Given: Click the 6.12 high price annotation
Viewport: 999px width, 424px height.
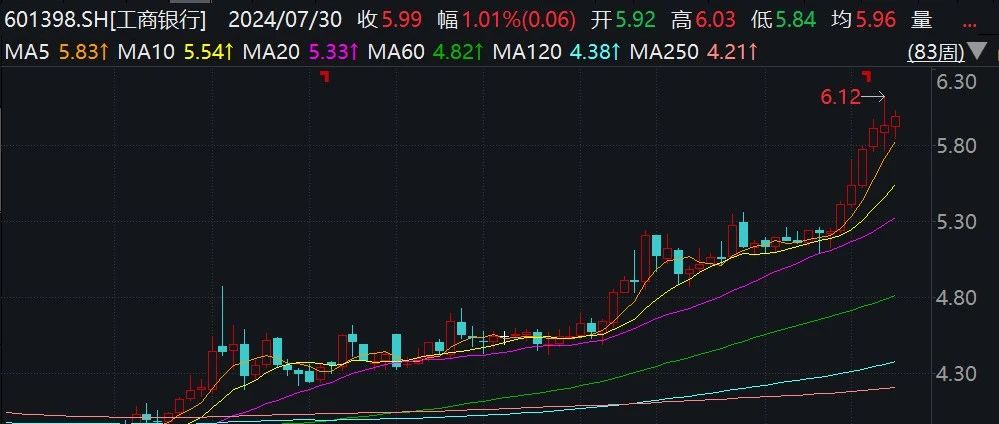Looking at the screenshot, I should pyautogui.click(x=840, y=98).
